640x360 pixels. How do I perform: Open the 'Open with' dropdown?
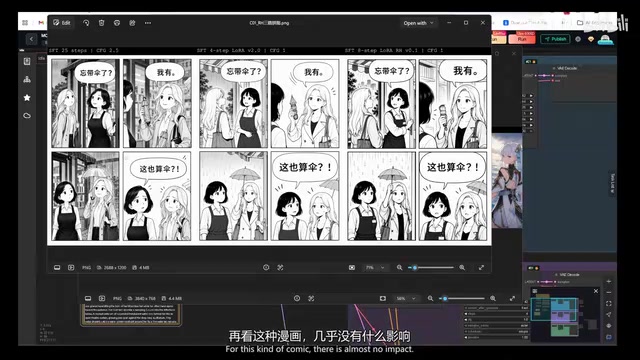click(x=418, y=23)
